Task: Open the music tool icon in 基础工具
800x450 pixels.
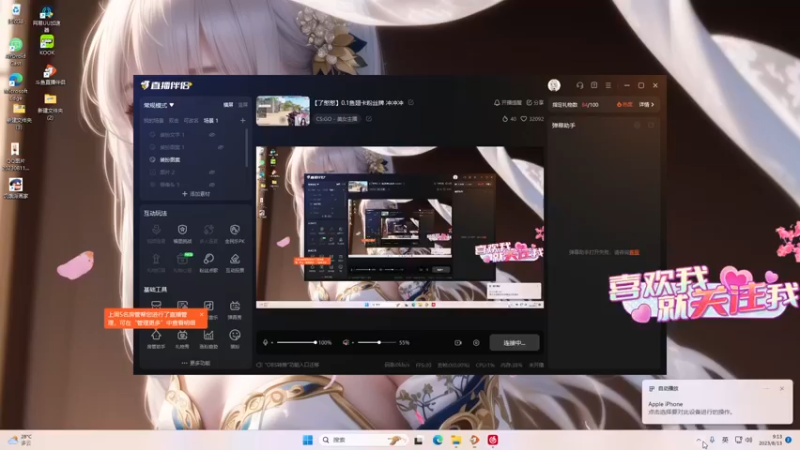Action: [209, 305]
